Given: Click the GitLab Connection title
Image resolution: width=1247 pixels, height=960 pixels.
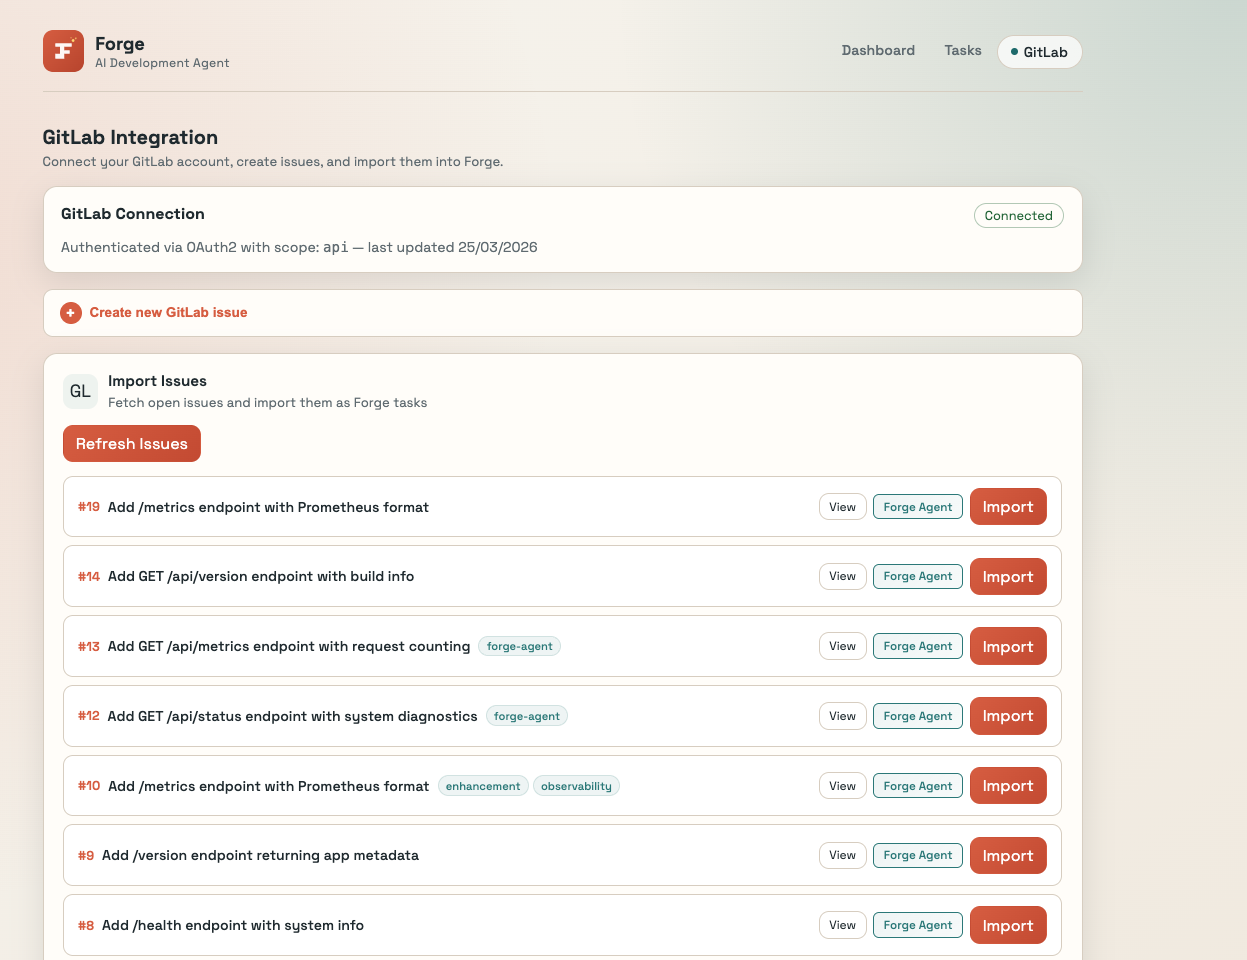Looking at the screenshot, I should [133, 214].
